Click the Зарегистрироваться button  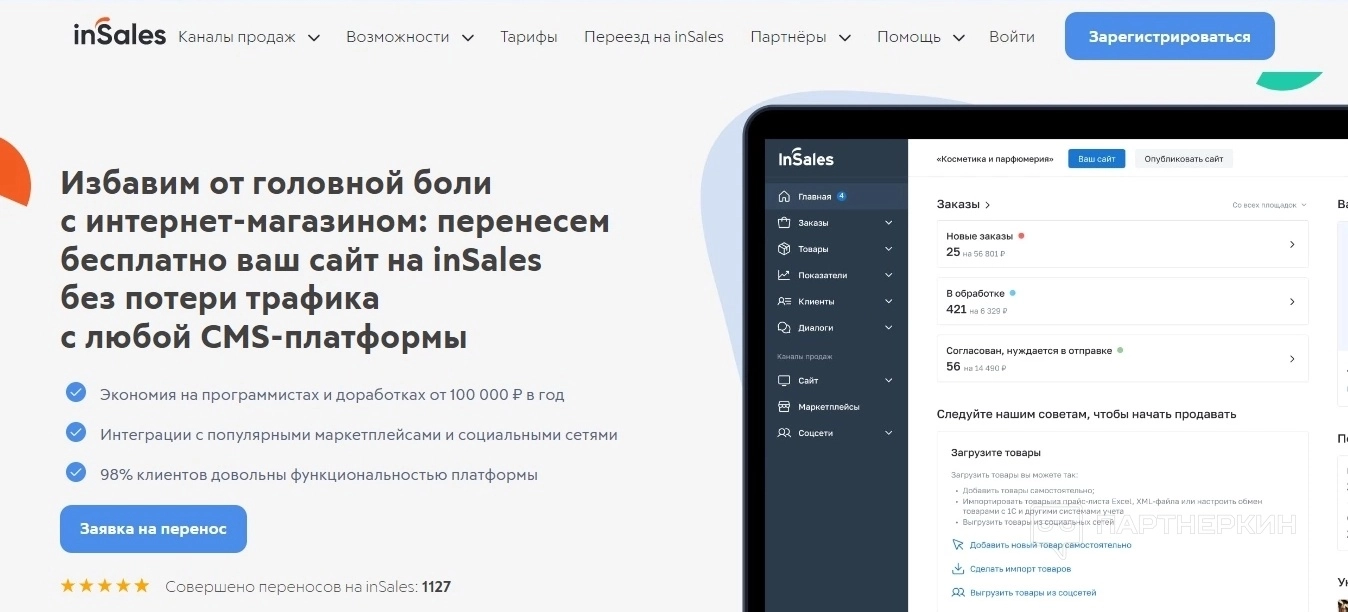(x=1170, y=36)
